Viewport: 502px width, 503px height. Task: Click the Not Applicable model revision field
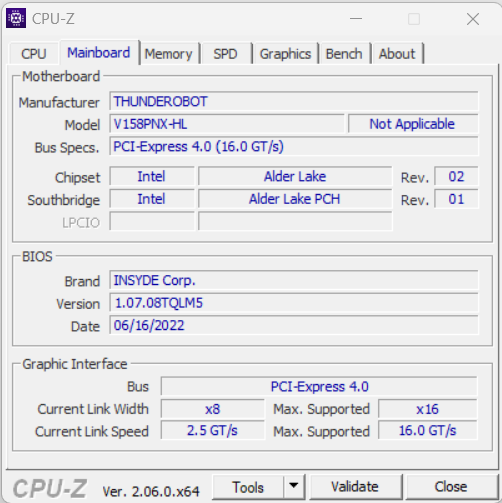413,124
